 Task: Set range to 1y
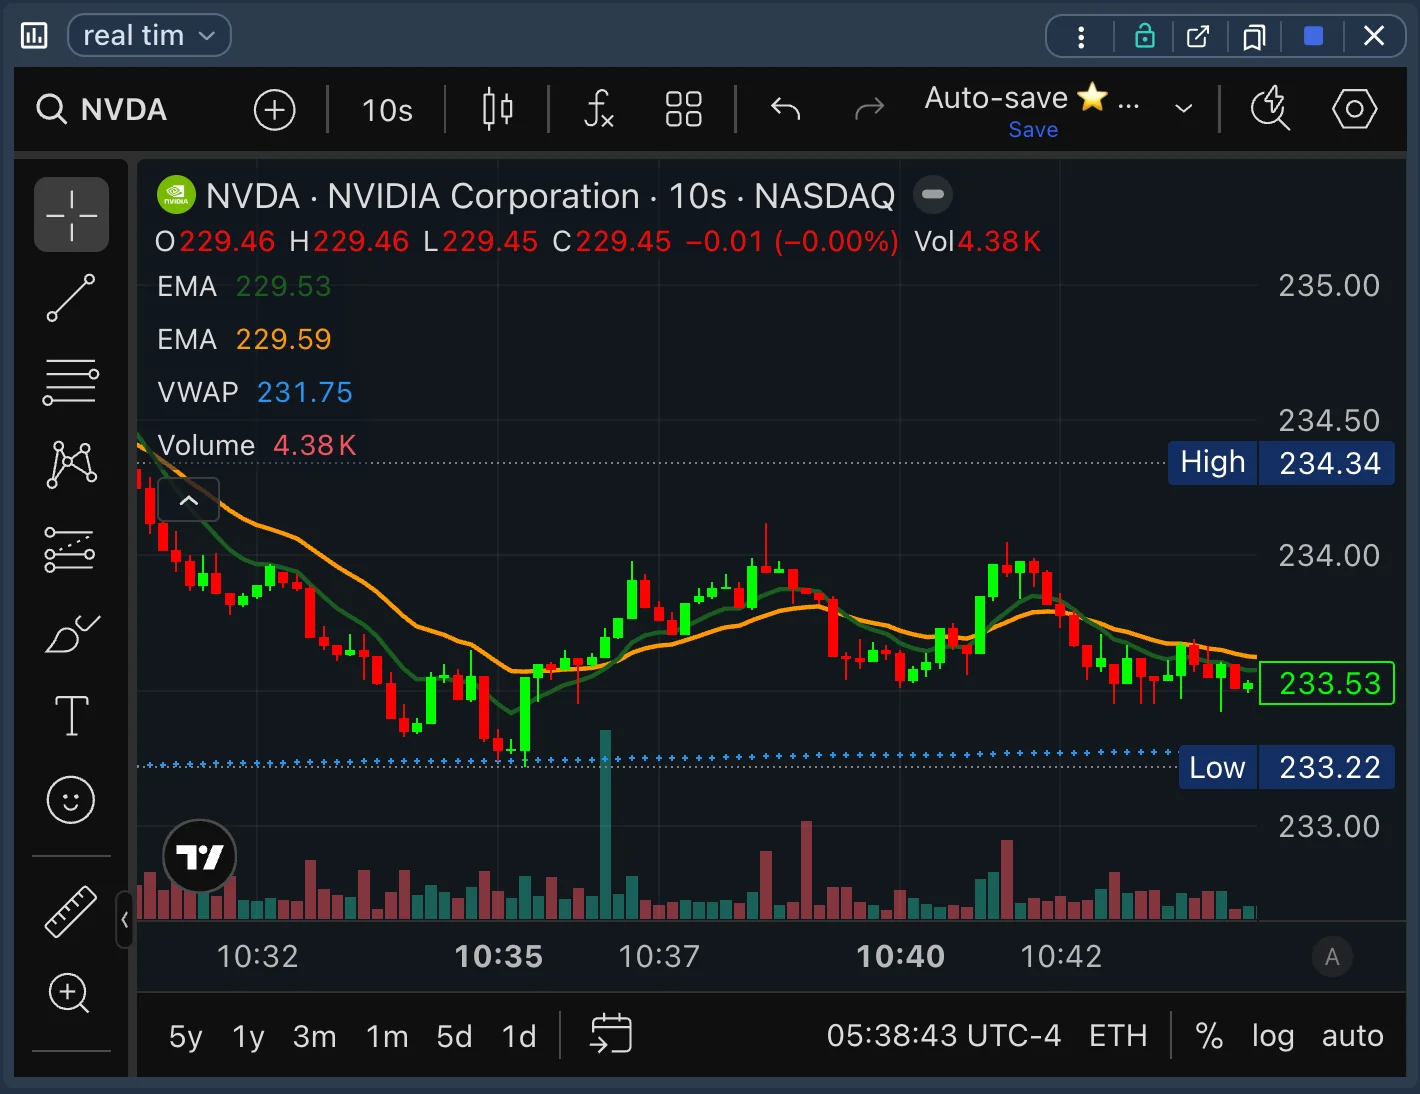click(x=249, y=1036)
